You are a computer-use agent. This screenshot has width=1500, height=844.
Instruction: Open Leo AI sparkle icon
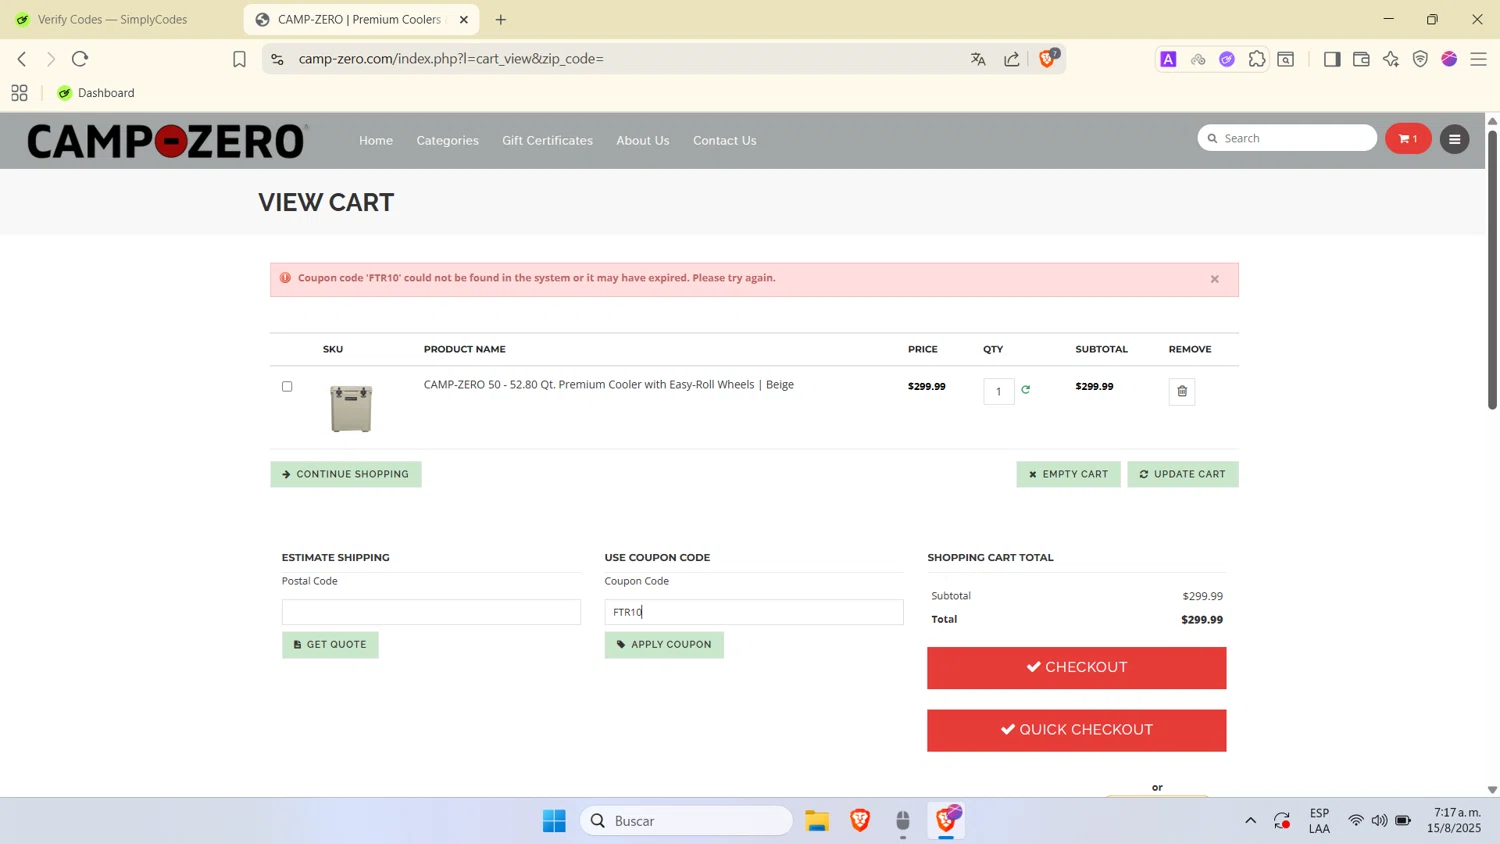1391,59
